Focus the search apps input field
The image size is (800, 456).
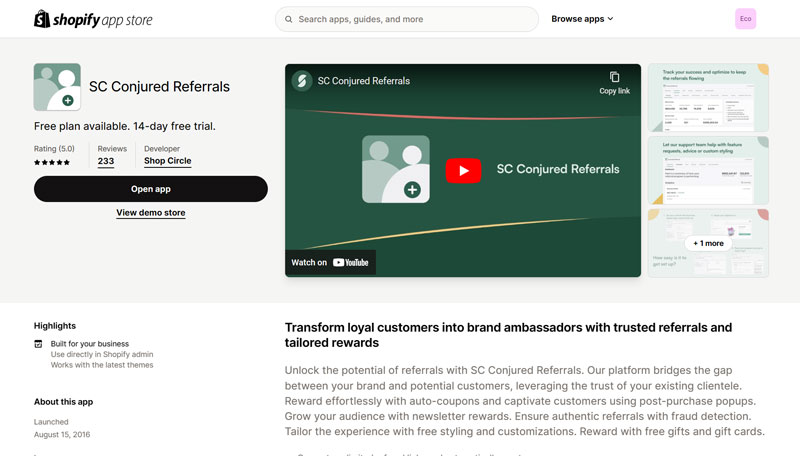coord(407,19)
